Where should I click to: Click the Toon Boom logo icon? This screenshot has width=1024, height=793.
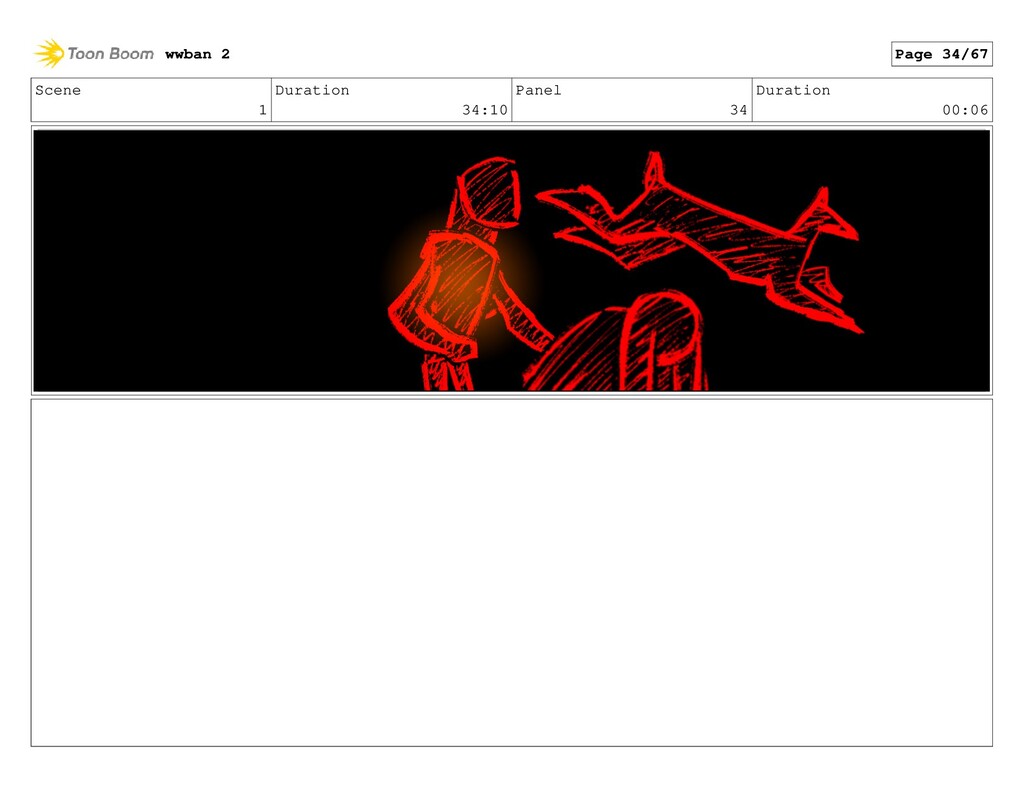49,54
